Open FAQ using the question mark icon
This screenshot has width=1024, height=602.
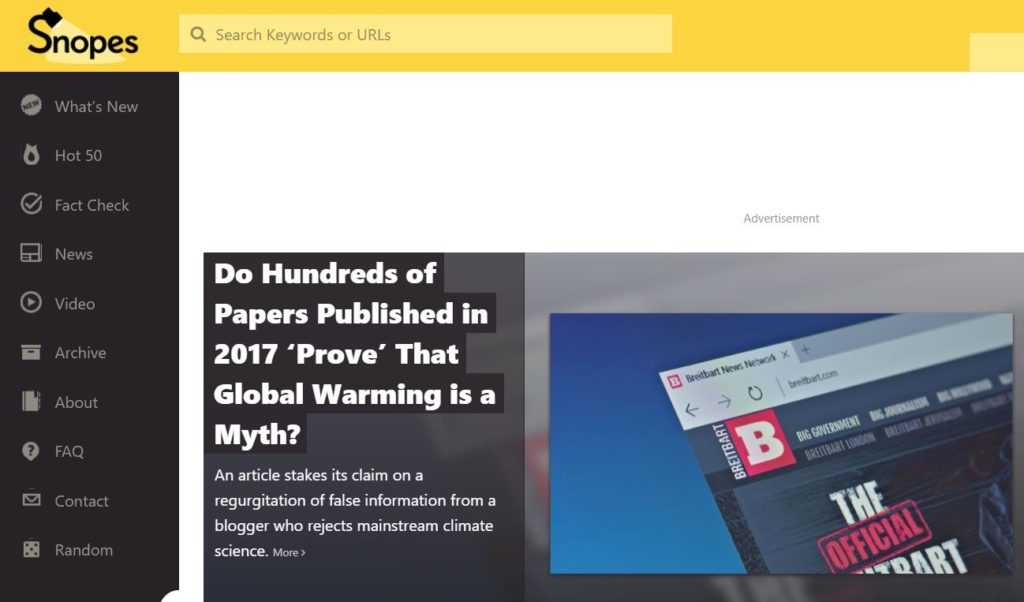click(x=30, y=451)
